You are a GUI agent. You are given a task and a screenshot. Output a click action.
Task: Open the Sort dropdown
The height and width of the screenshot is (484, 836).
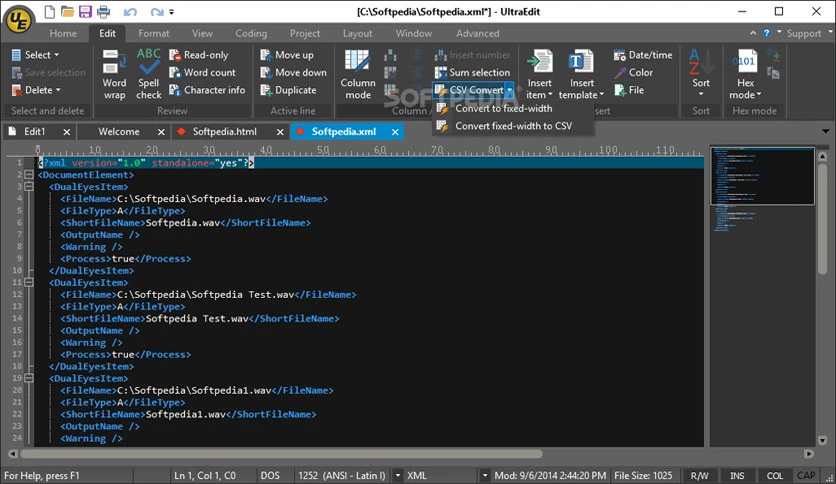(701, 74)
